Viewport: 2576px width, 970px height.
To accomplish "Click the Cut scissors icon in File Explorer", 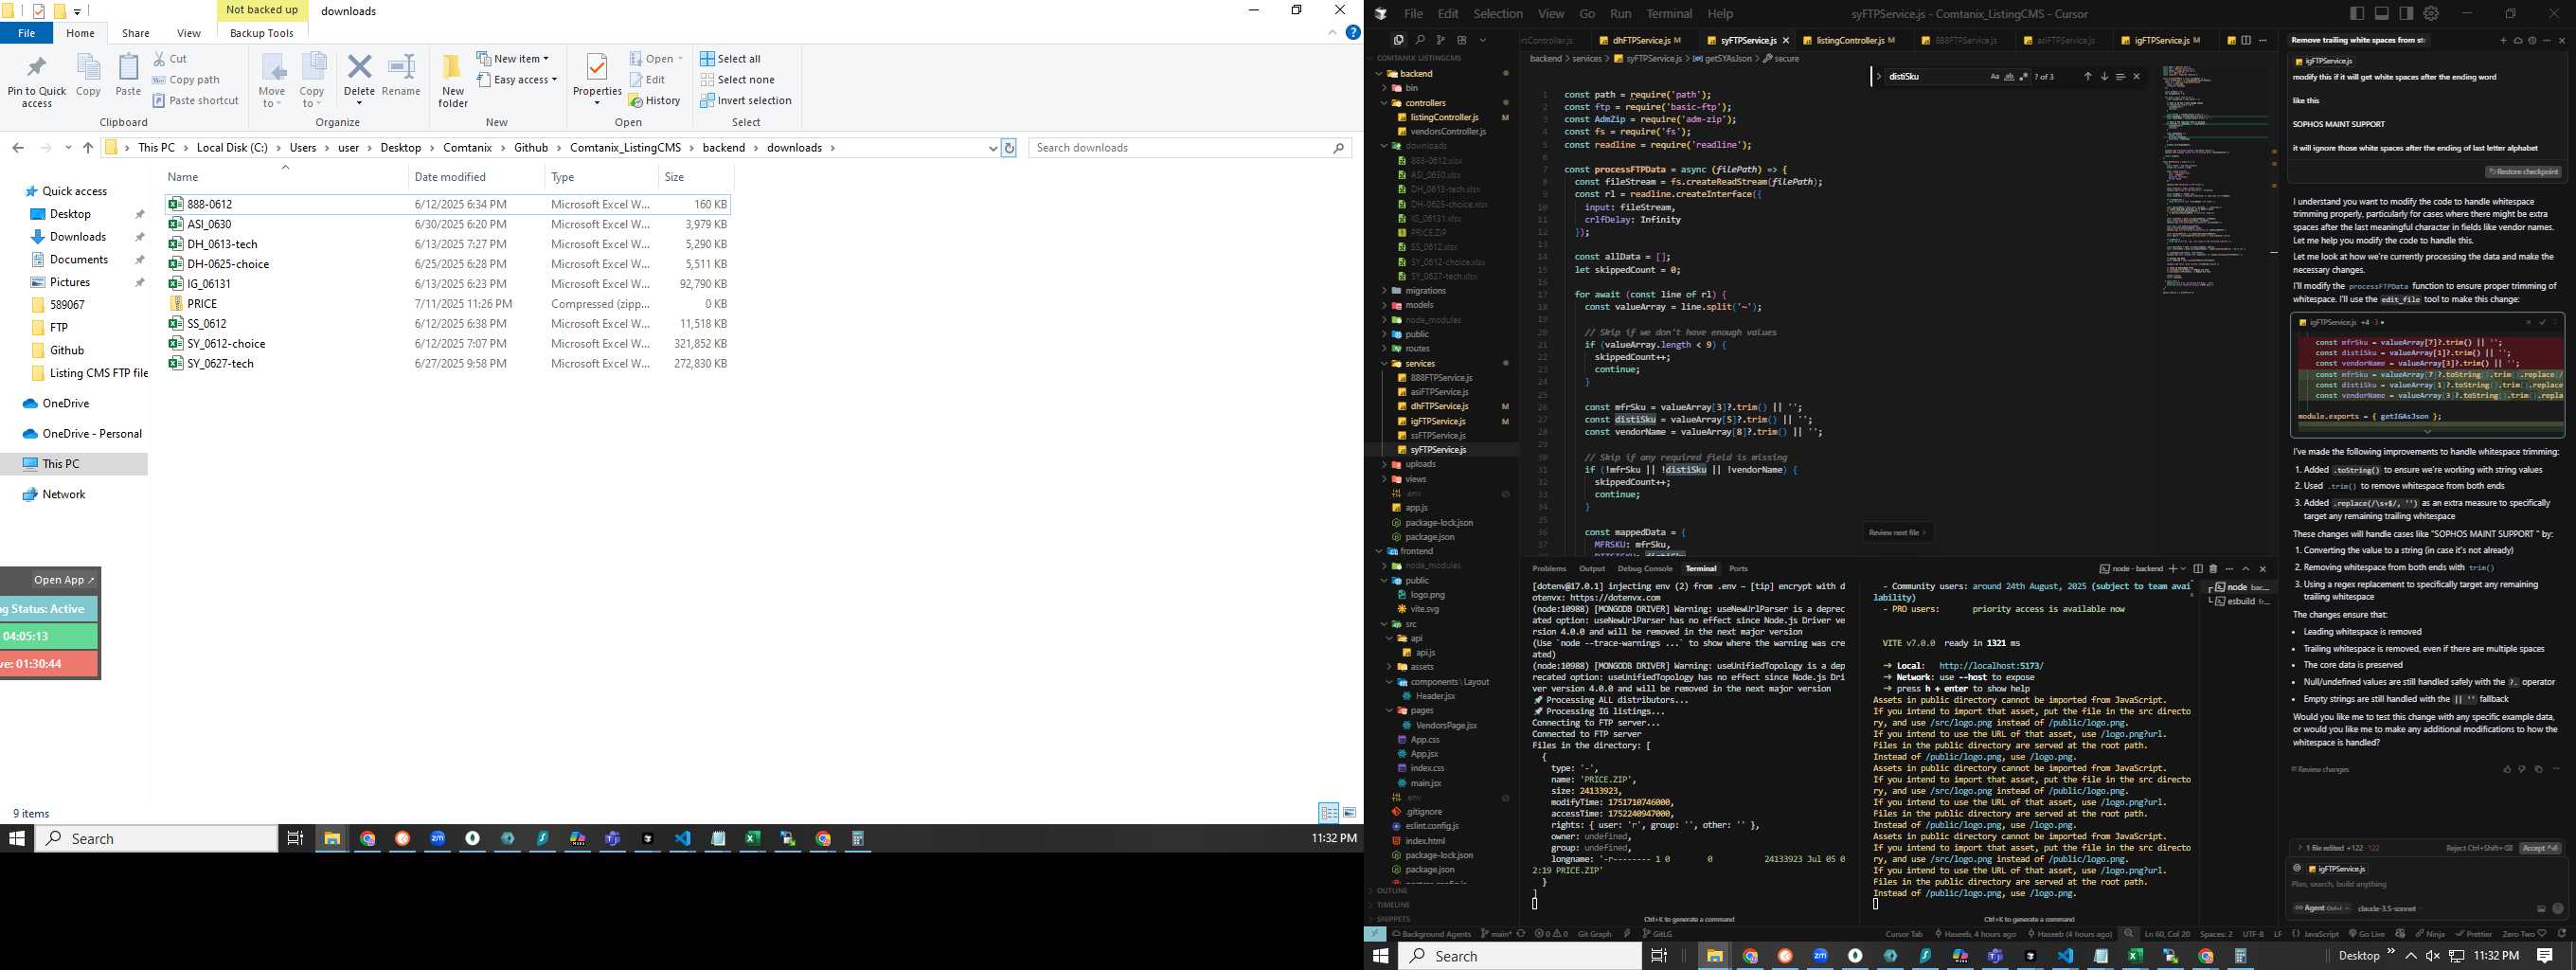I will pos(160,59).
